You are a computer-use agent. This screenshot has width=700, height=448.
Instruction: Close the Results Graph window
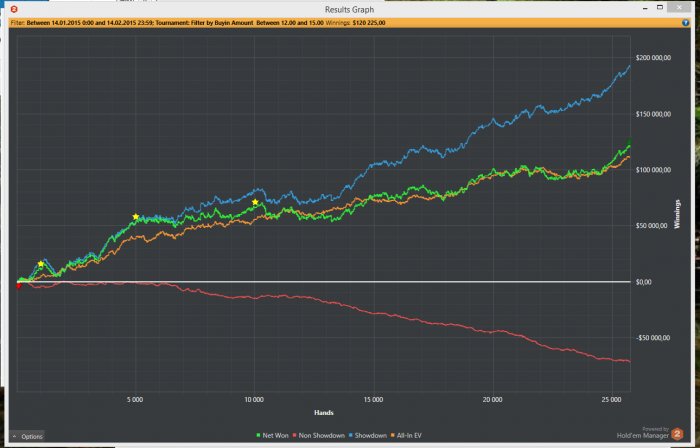(679, 8)
